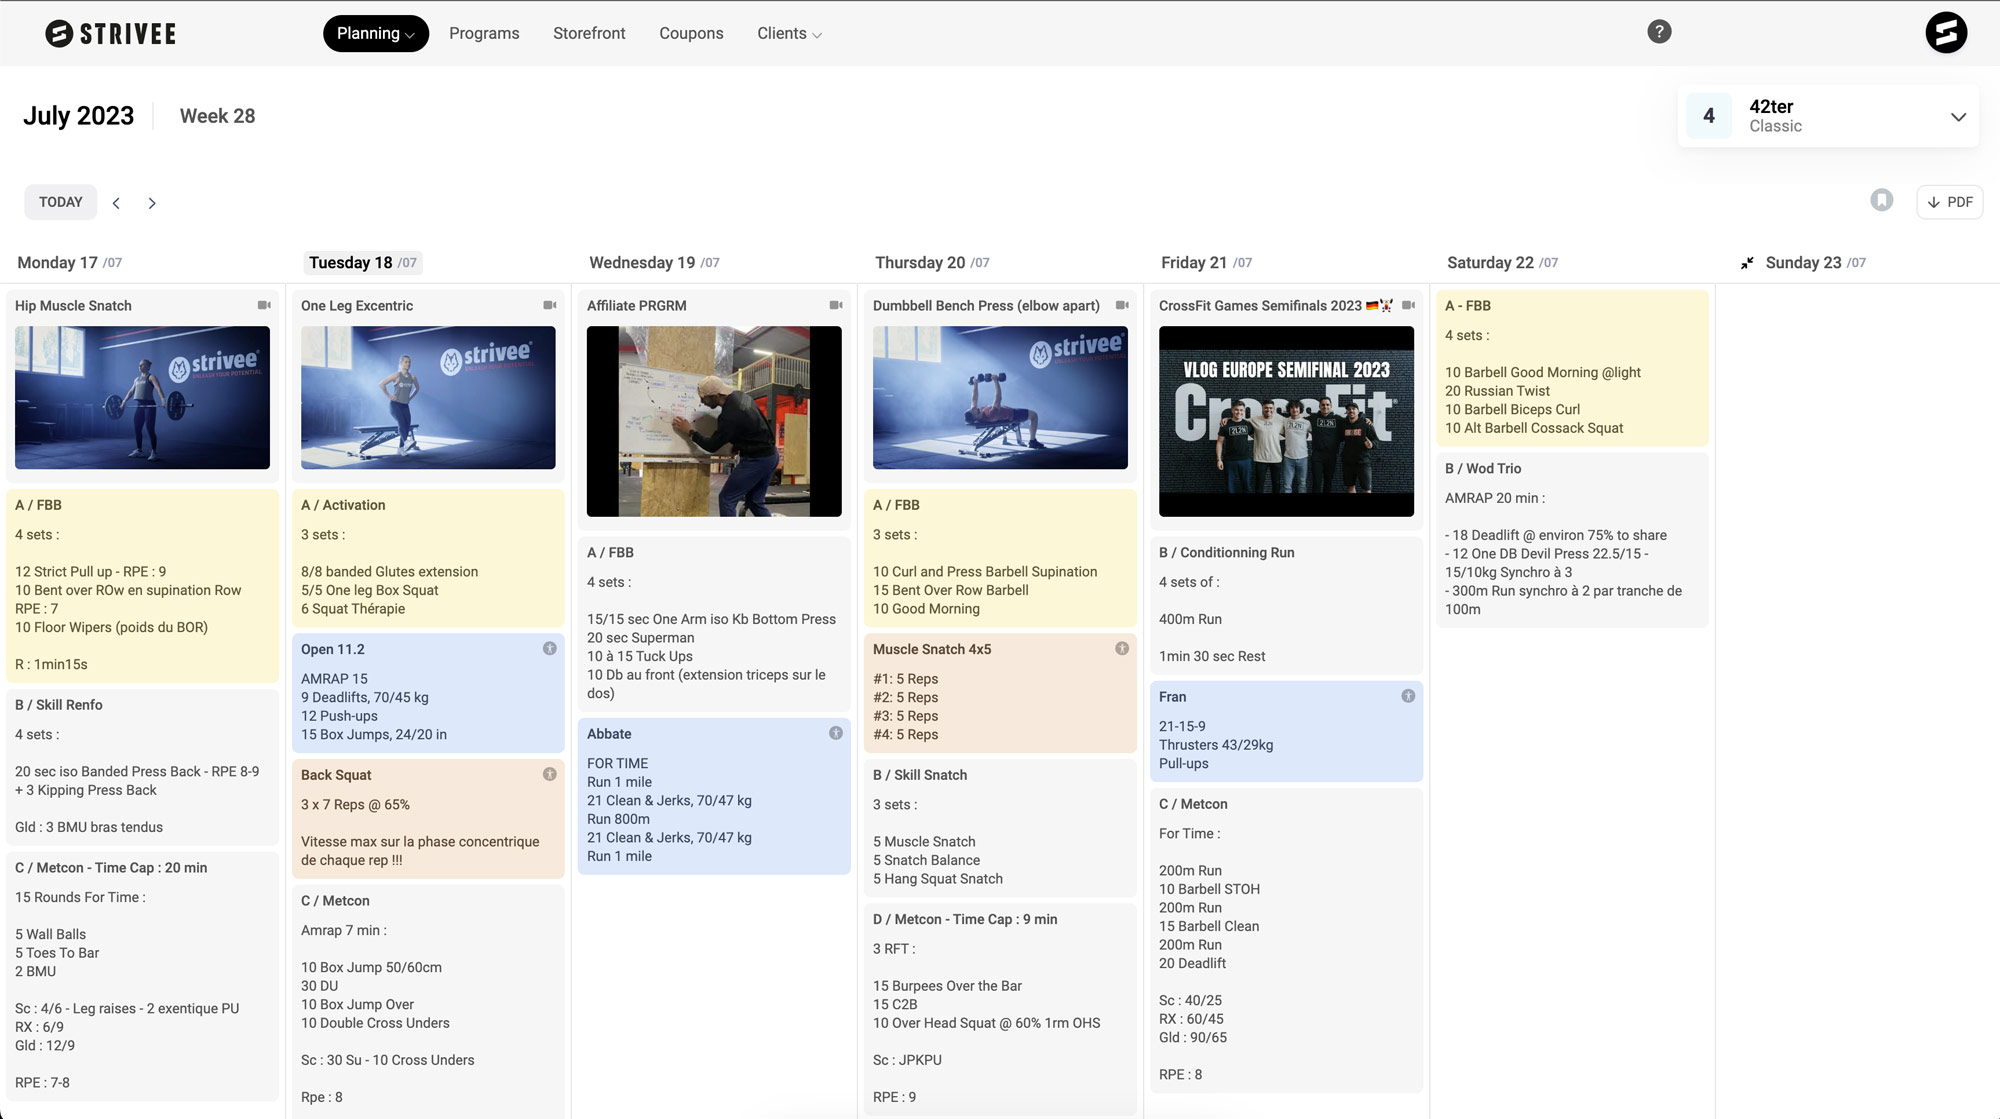Open the Storefront page
2000x1119 pixels.
(x=589, y=33)
